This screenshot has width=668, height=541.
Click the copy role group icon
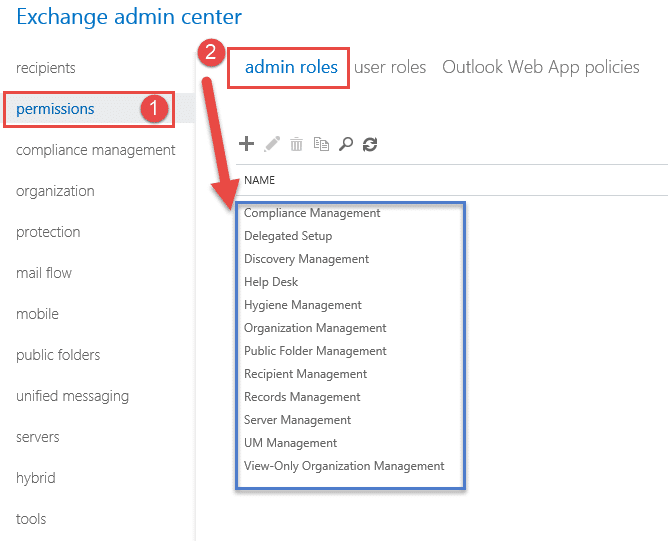tap(321, 144)
